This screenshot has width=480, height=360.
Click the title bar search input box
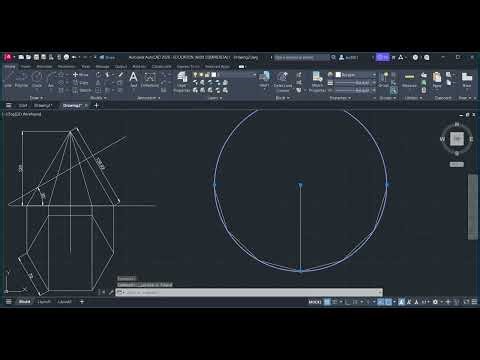[302, 57]
